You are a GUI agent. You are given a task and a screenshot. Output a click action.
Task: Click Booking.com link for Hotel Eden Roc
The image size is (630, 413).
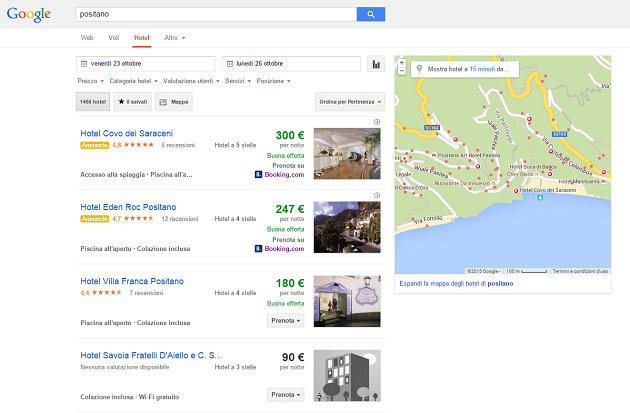(x=284, y=249)
